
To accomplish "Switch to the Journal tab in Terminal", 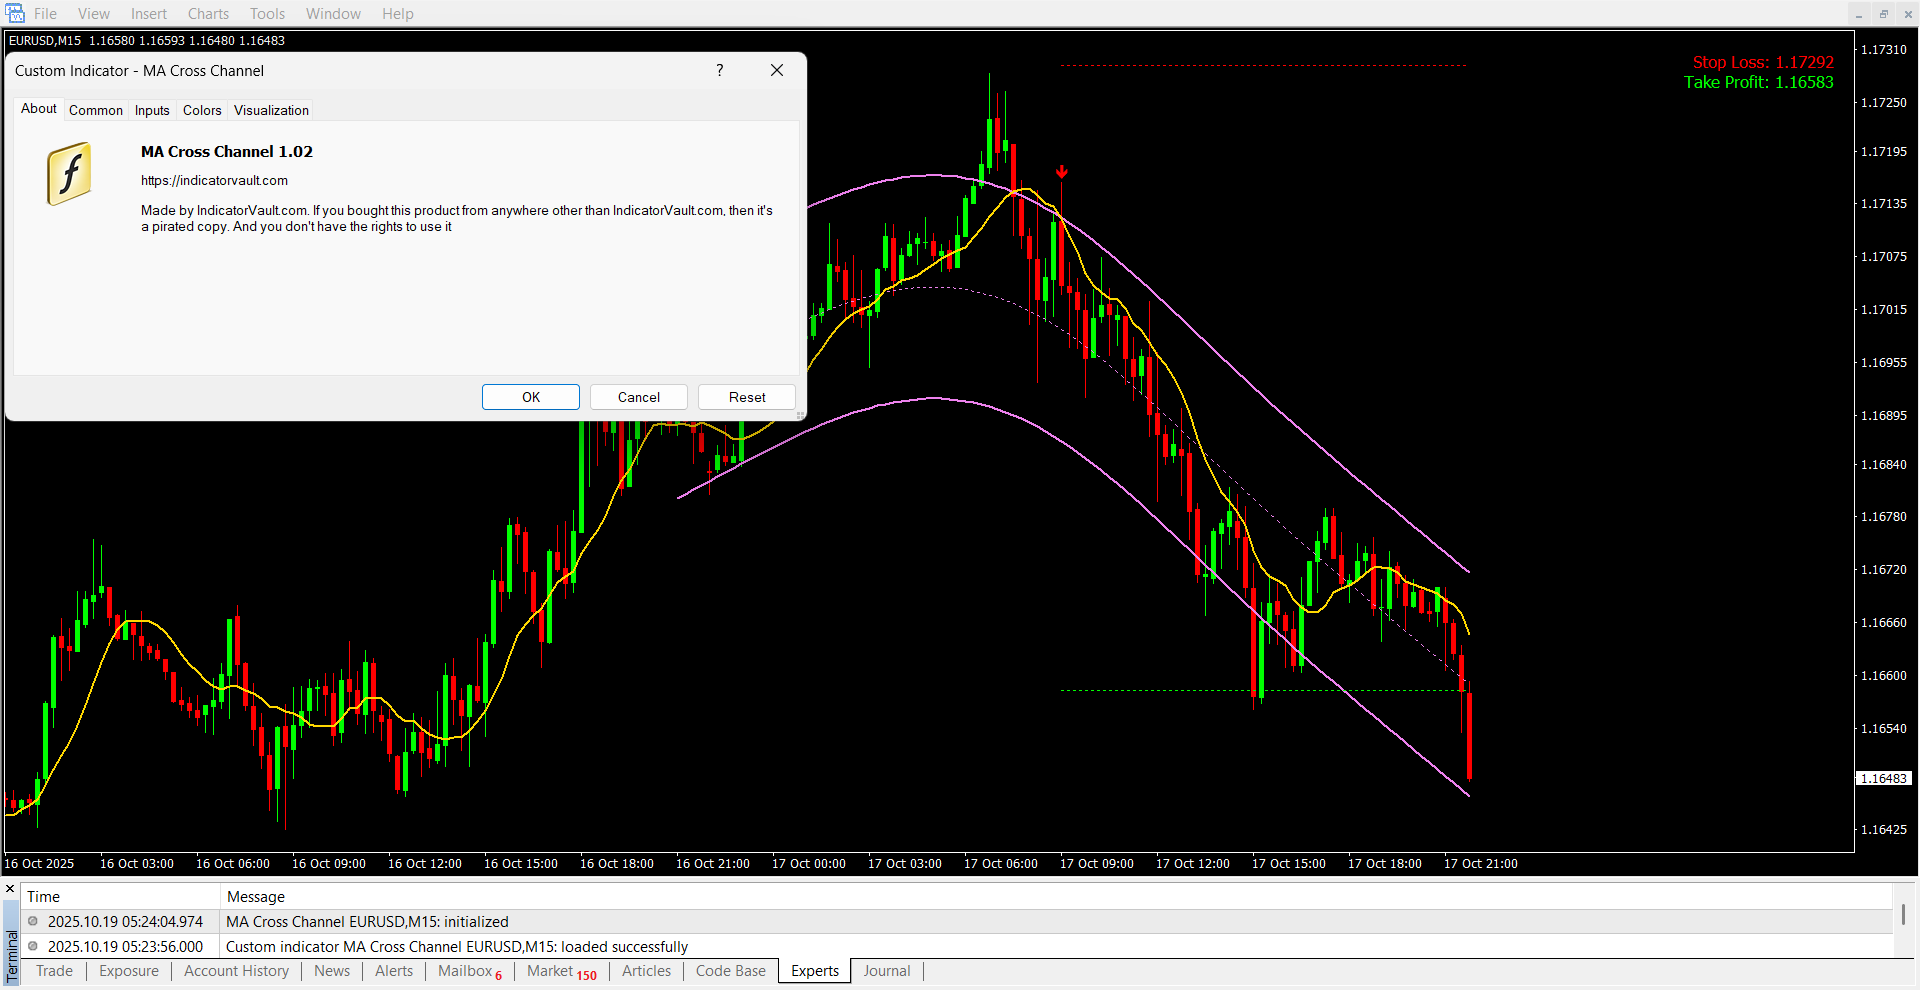I will tap(886, 971).
